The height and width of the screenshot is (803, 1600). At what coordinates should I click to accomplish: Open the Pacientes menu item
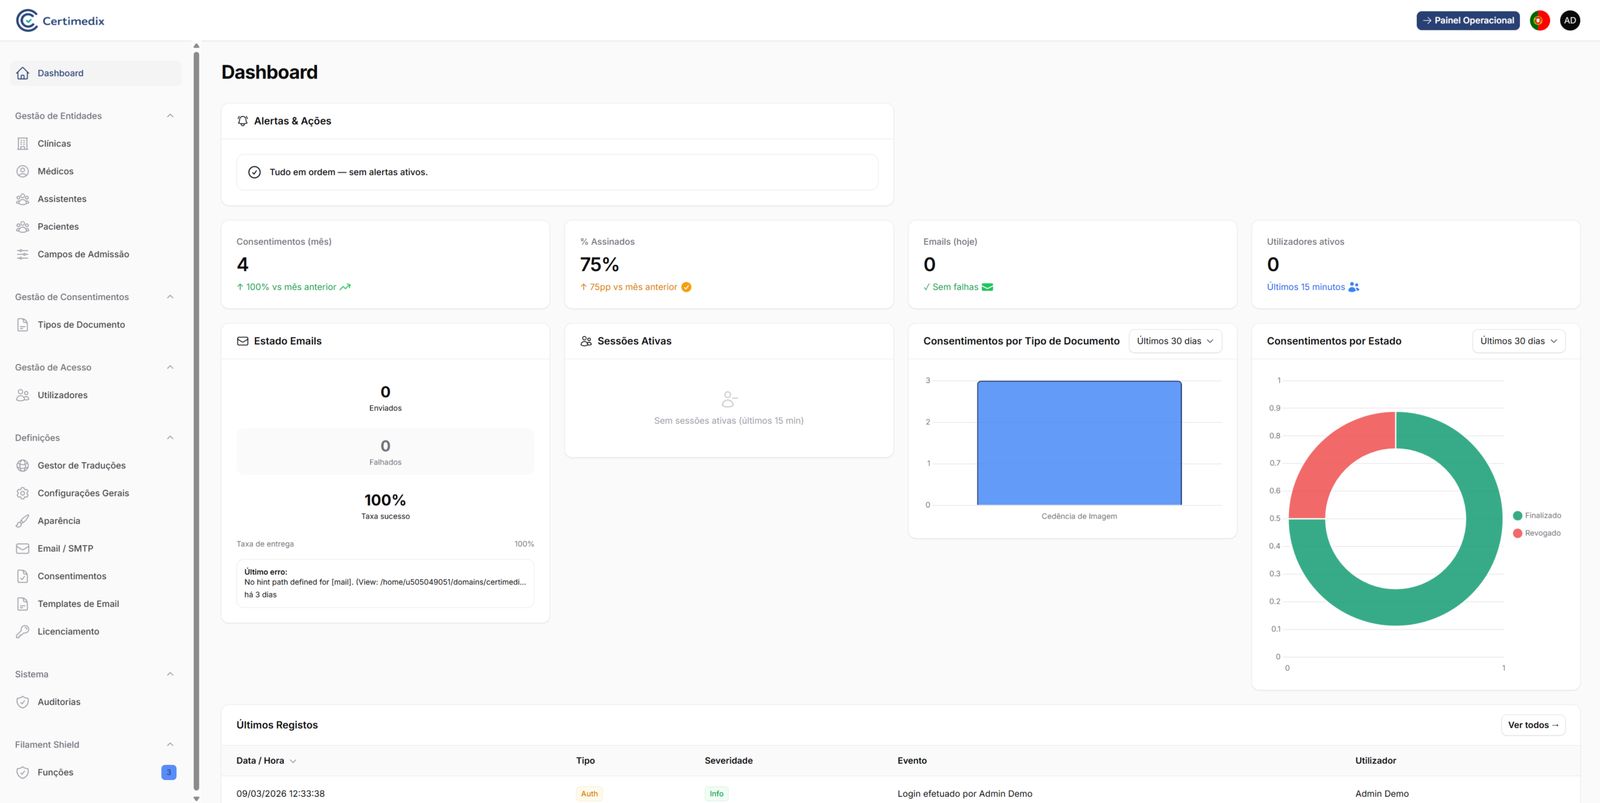pos(58,227)
